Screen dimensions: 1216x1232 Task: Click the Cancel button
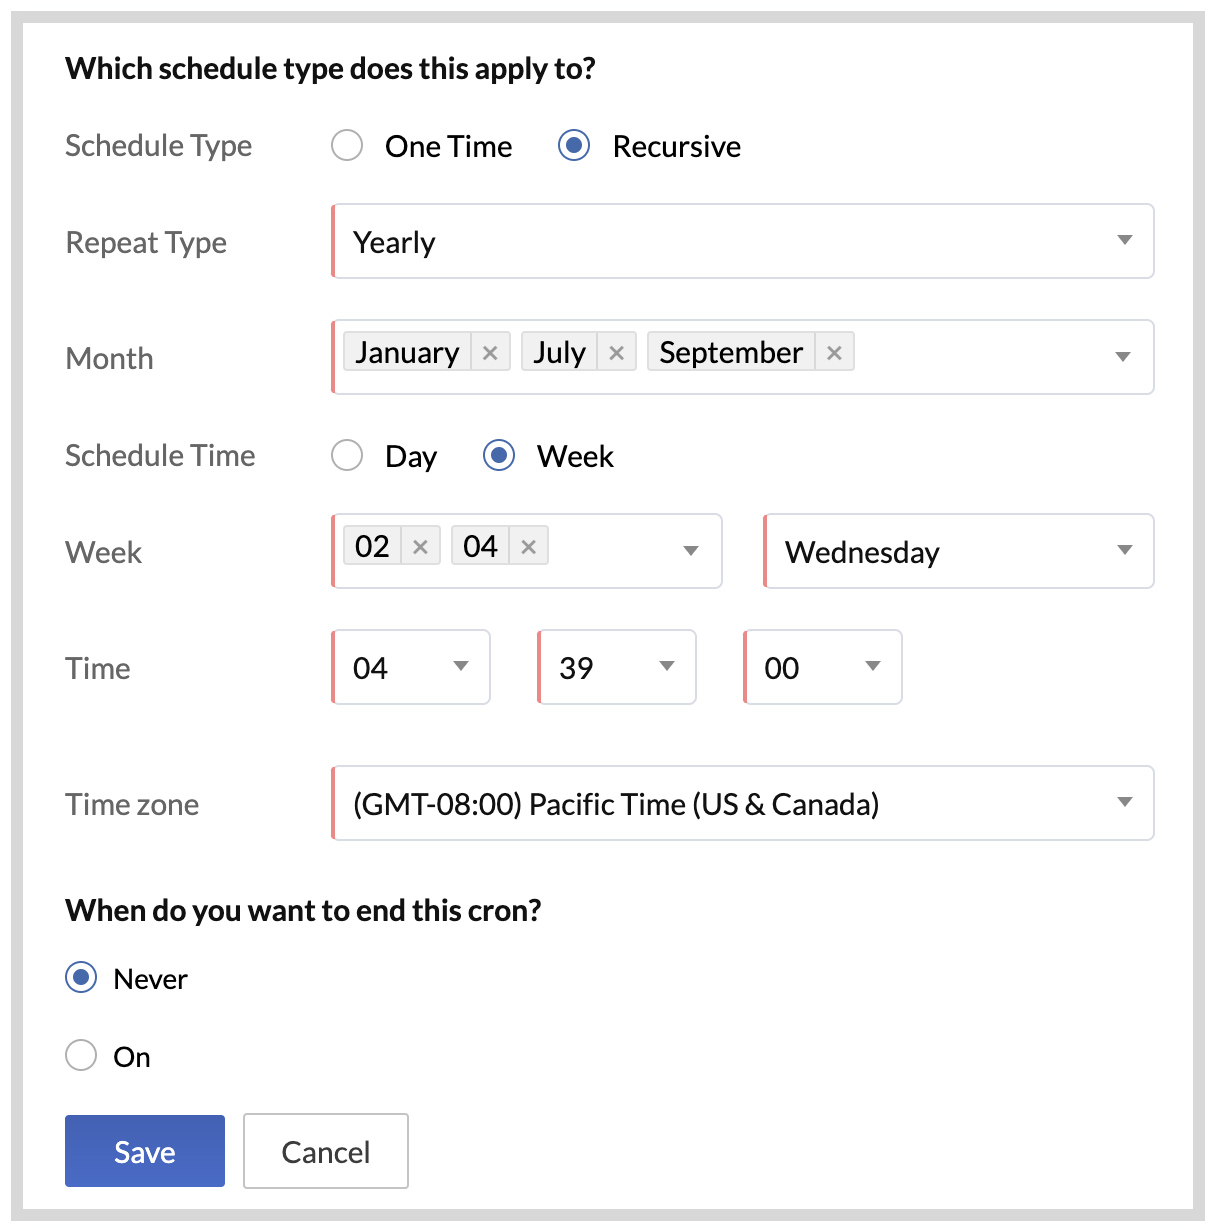pos(326,1152)
